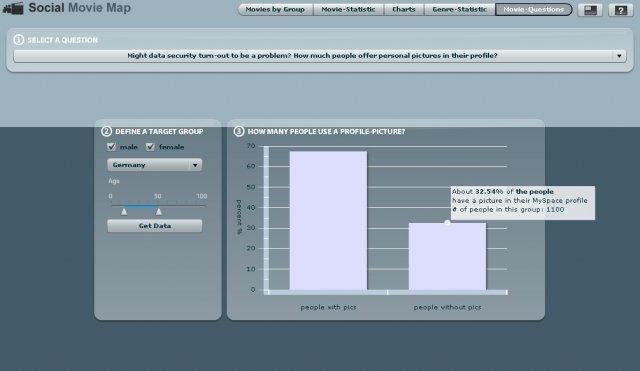Click the 'people without pics' bar
The width and height of the screenshot is (640, 371).
coord(447,256)
